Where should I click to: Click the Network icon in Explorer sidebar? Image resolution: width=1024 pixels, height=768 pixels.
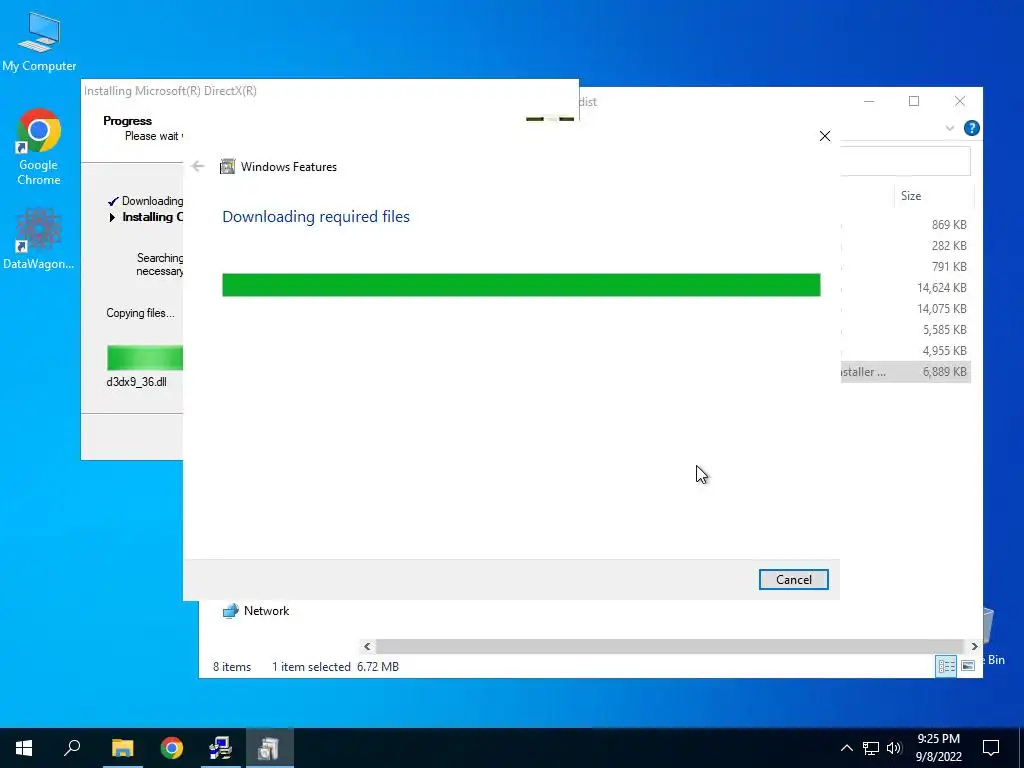(230, 611)
